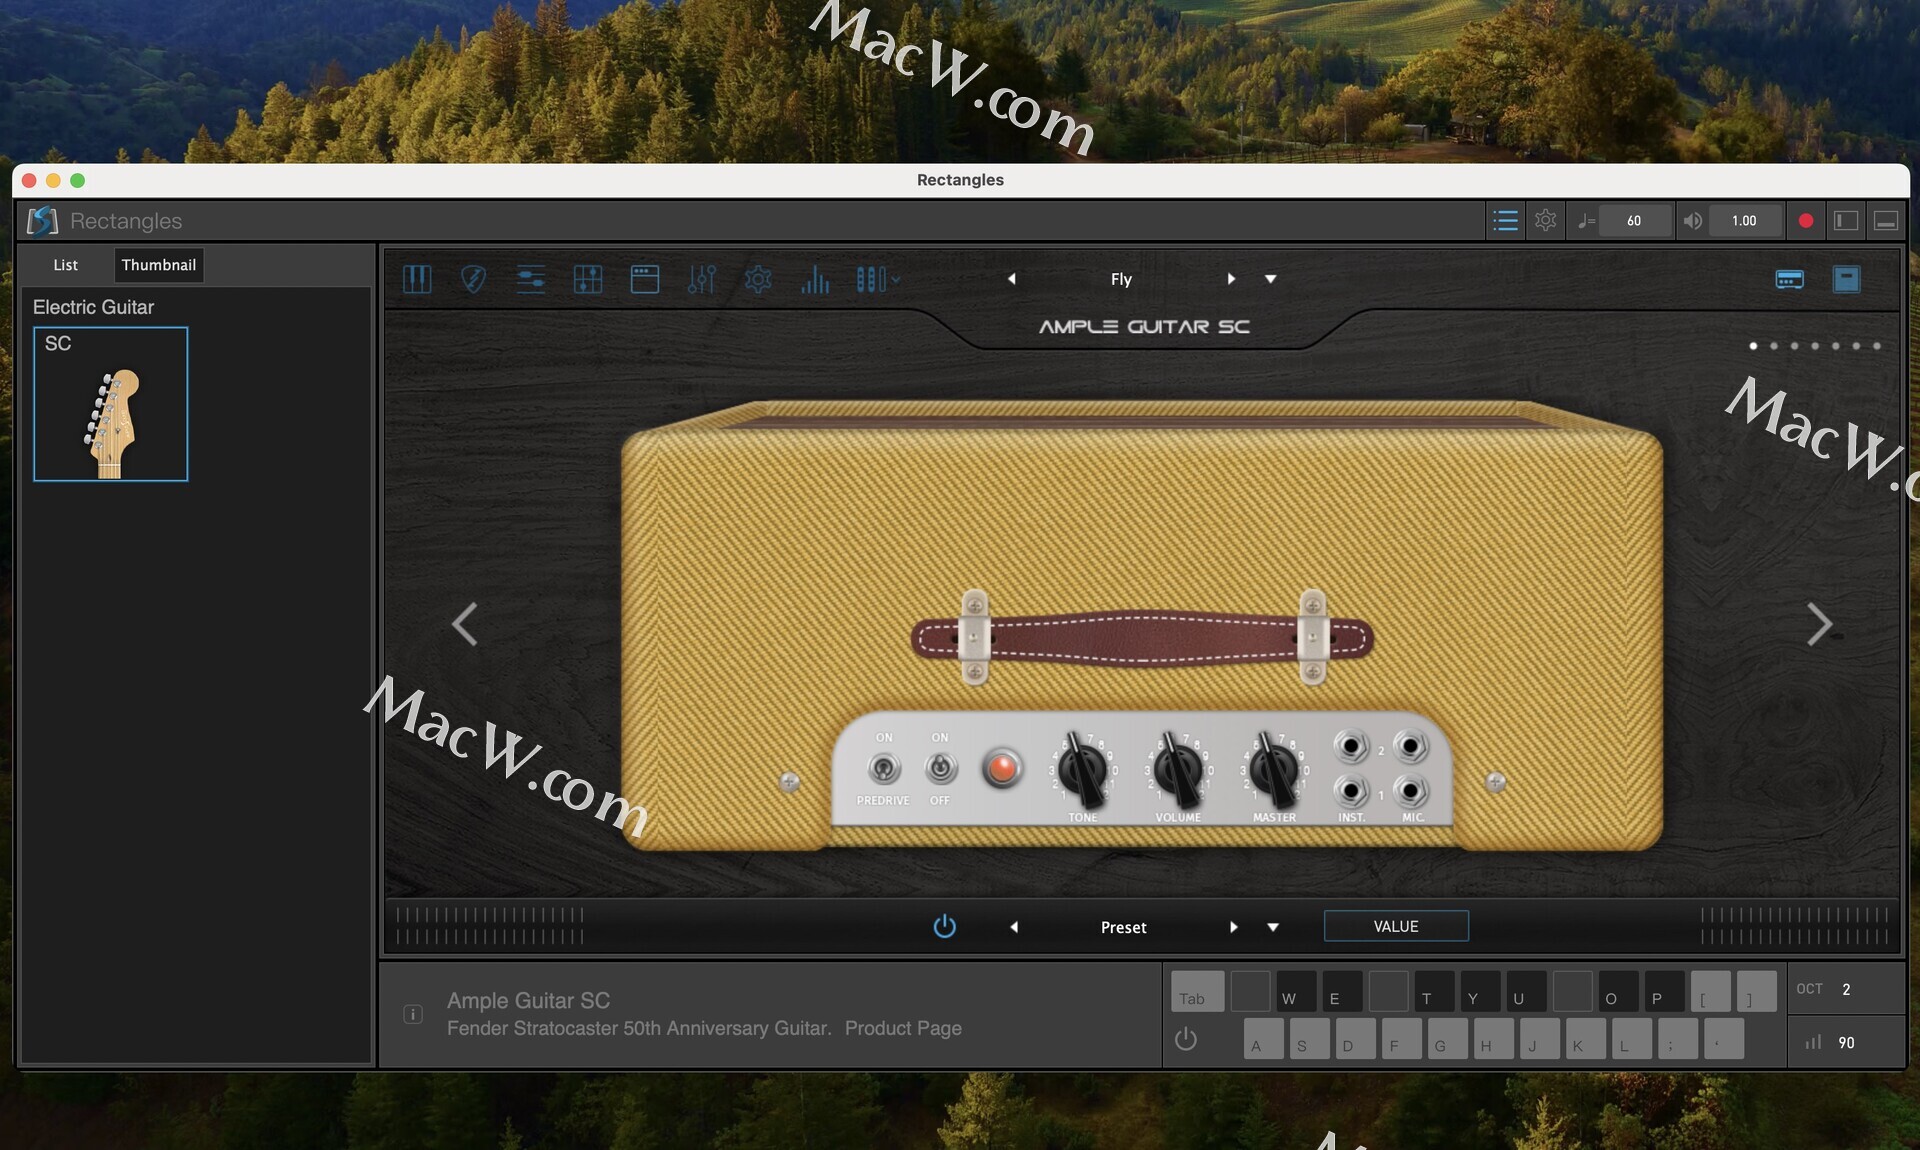The image size is (1920, 1150).
Task: Click the Electric Guitar category label
Action: pos(93,307)
